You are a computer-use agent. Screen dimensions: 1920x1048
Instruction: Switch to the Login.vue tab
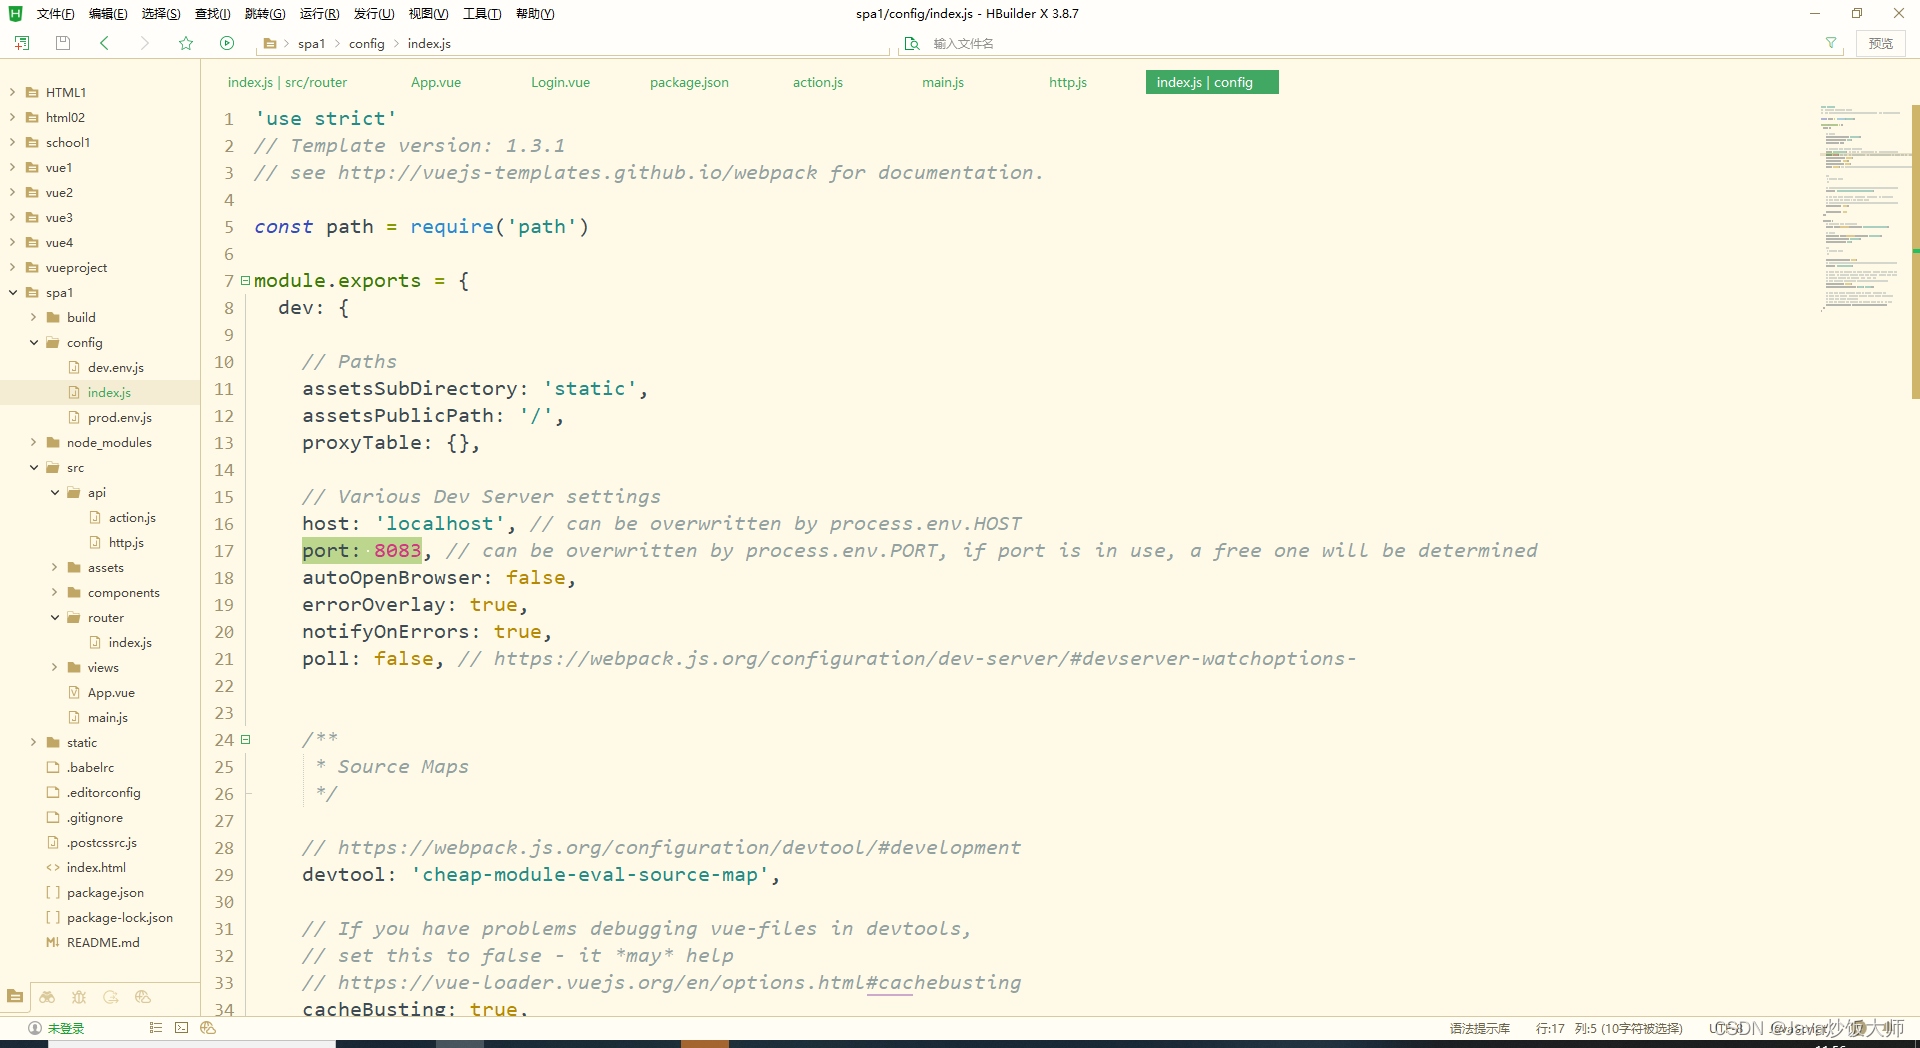tap(560, 82)
